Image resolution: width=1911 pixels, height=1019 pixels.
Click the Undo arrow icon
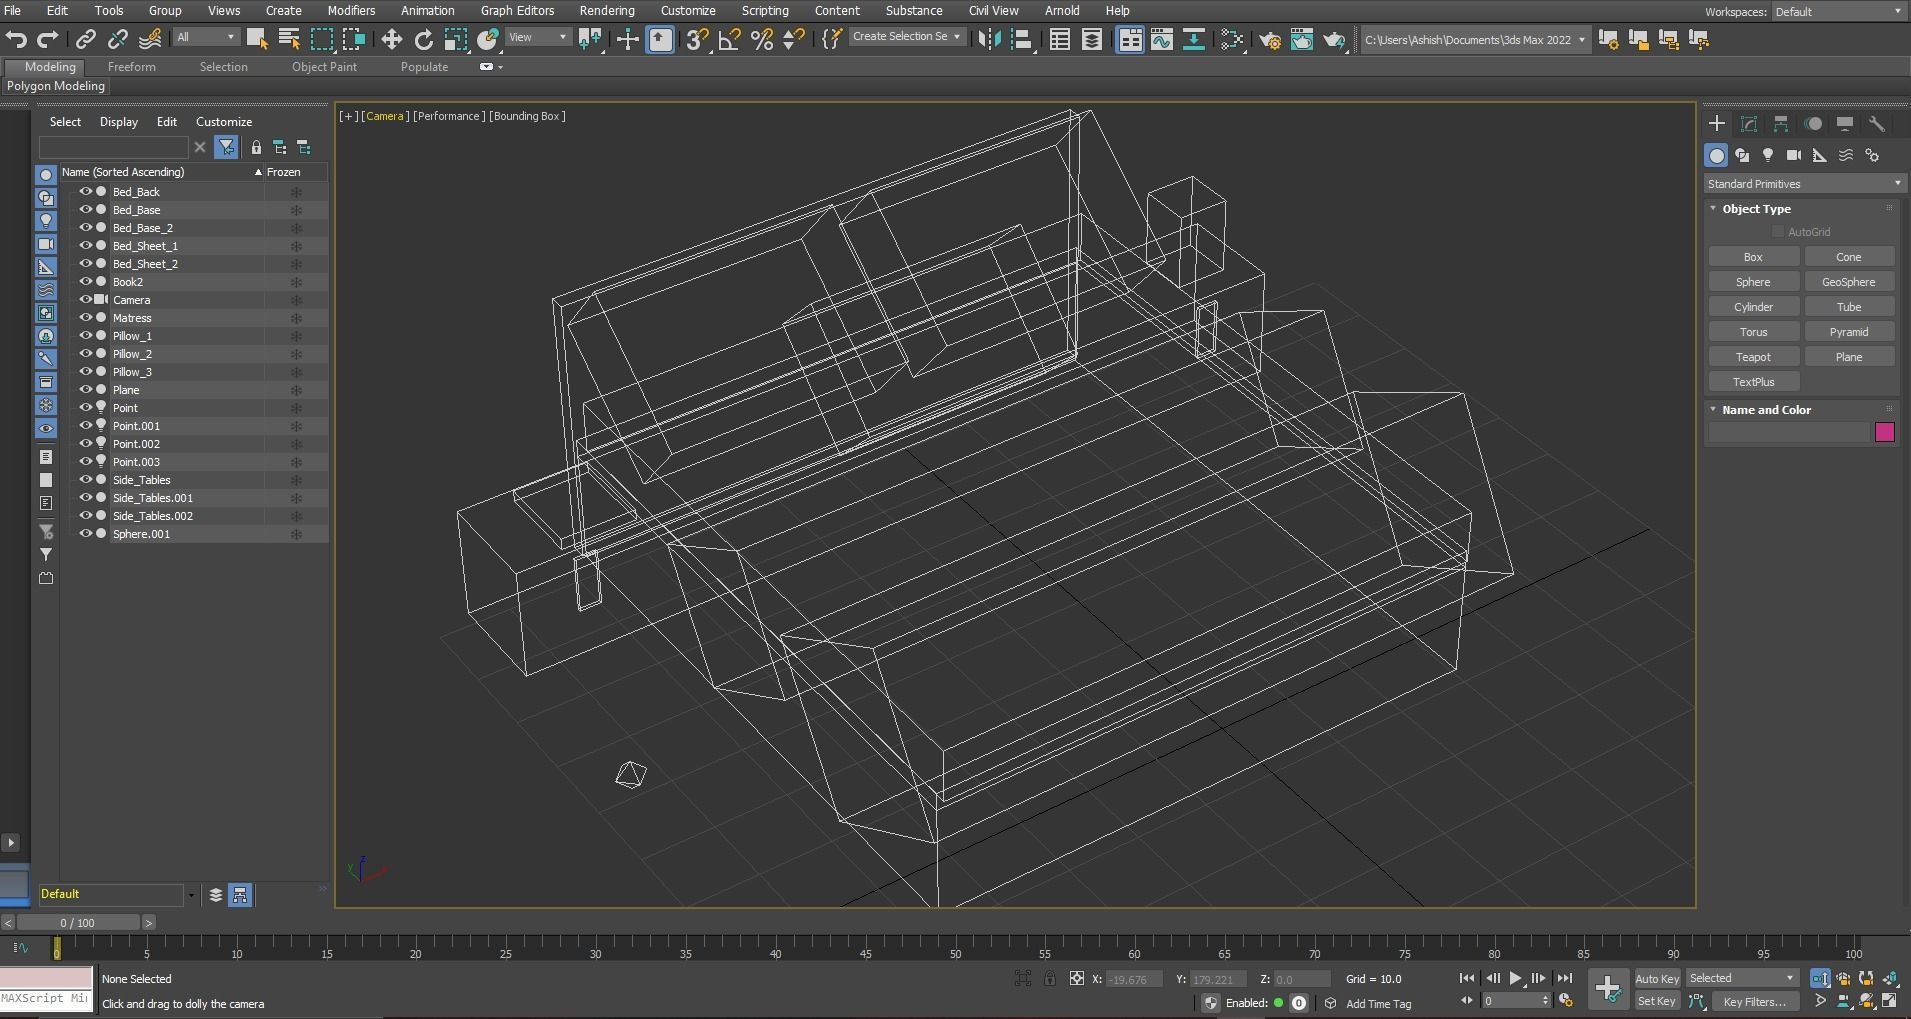[x=16, y=39]
